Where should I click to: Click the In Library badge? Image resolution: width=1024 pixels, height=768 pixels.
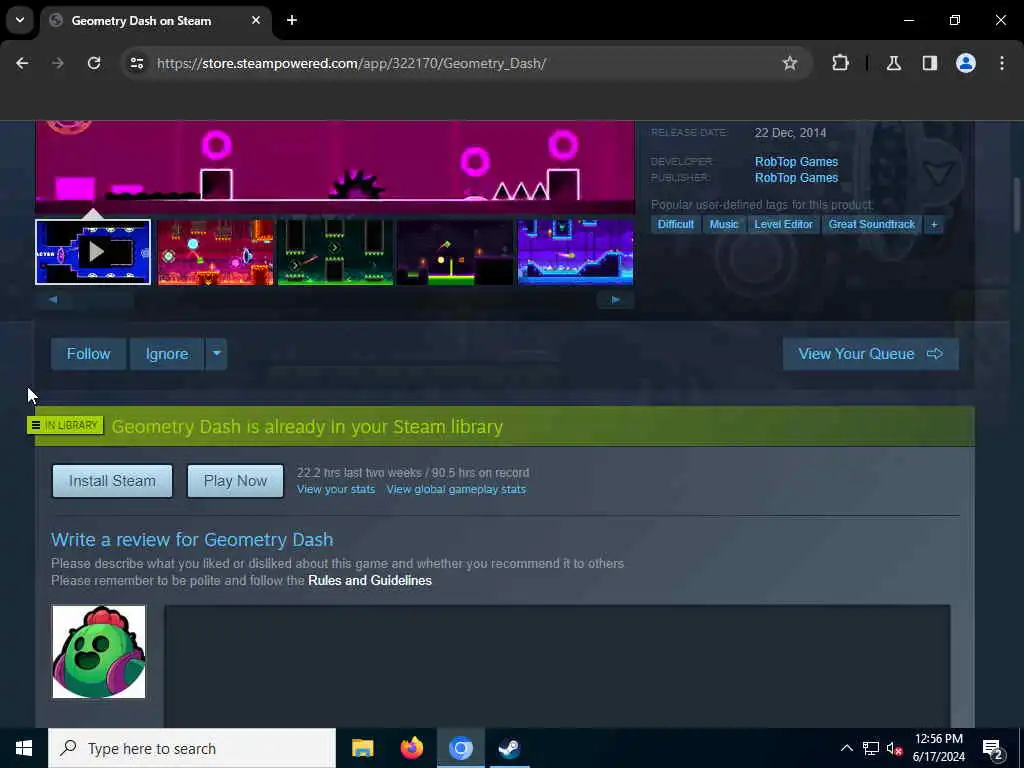point(65,425)
